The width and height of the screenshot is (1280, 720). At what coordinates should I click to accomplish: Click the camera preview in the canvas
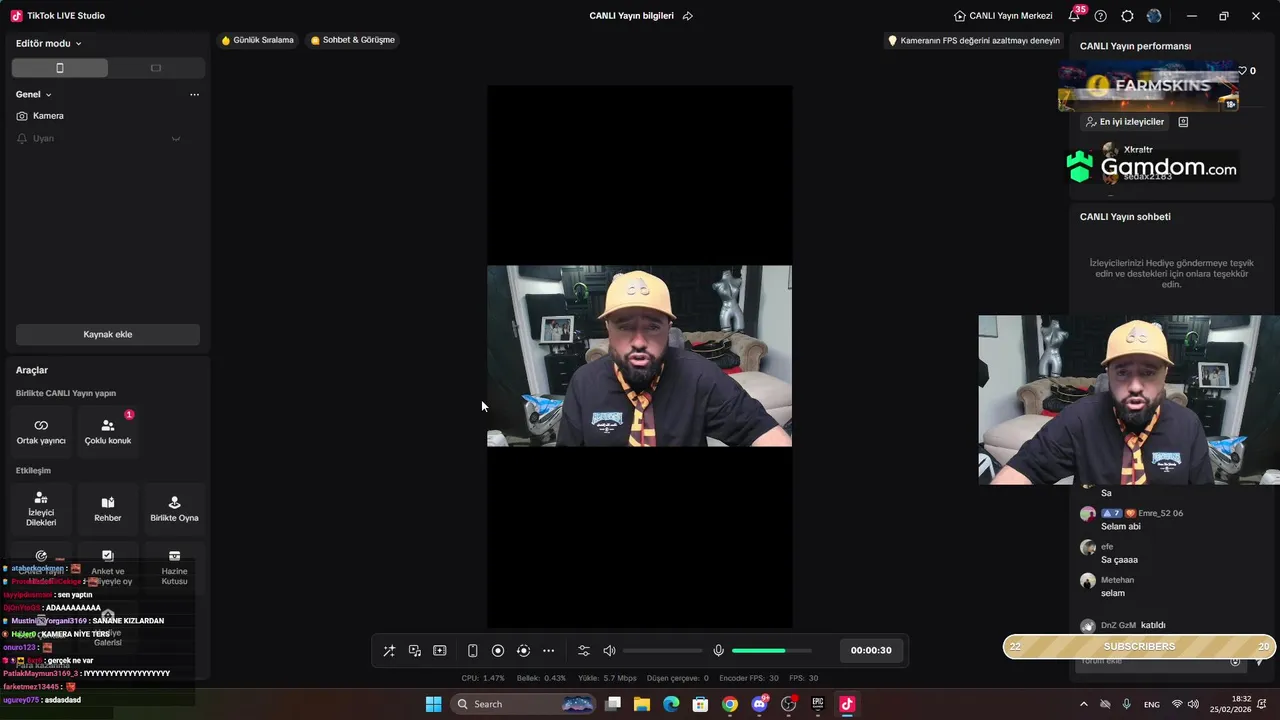pyautogui.click(x=639, y=356)
